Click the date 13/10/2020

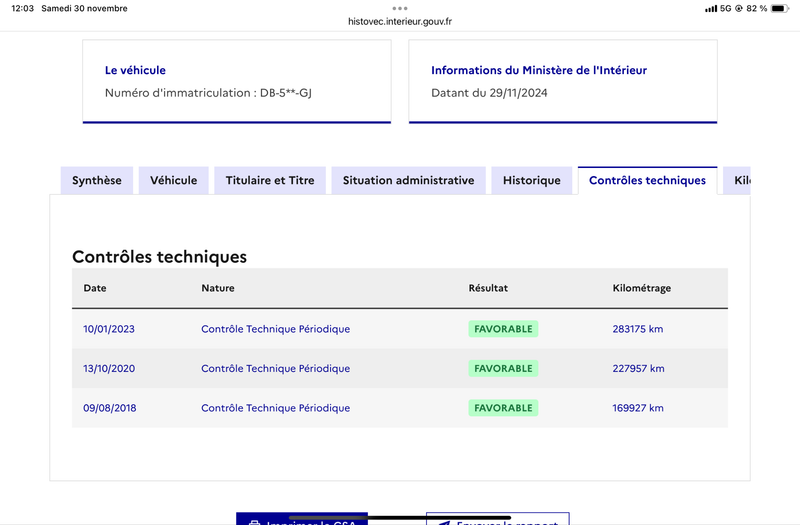[x=109, y=368]
